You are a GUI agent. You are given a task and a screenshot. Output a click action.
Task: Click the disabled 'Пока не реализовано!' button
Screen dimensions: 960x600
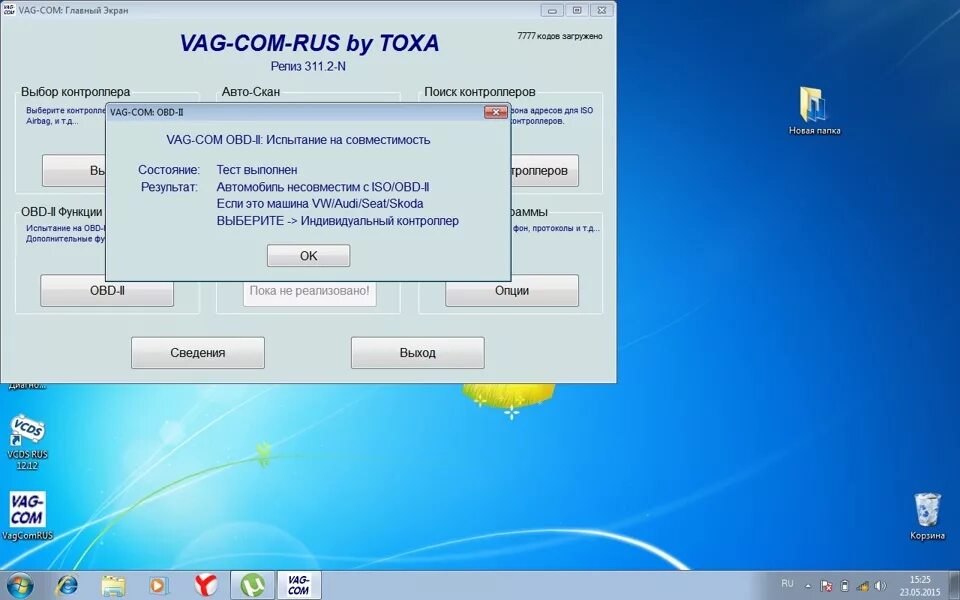pos(309,291)
